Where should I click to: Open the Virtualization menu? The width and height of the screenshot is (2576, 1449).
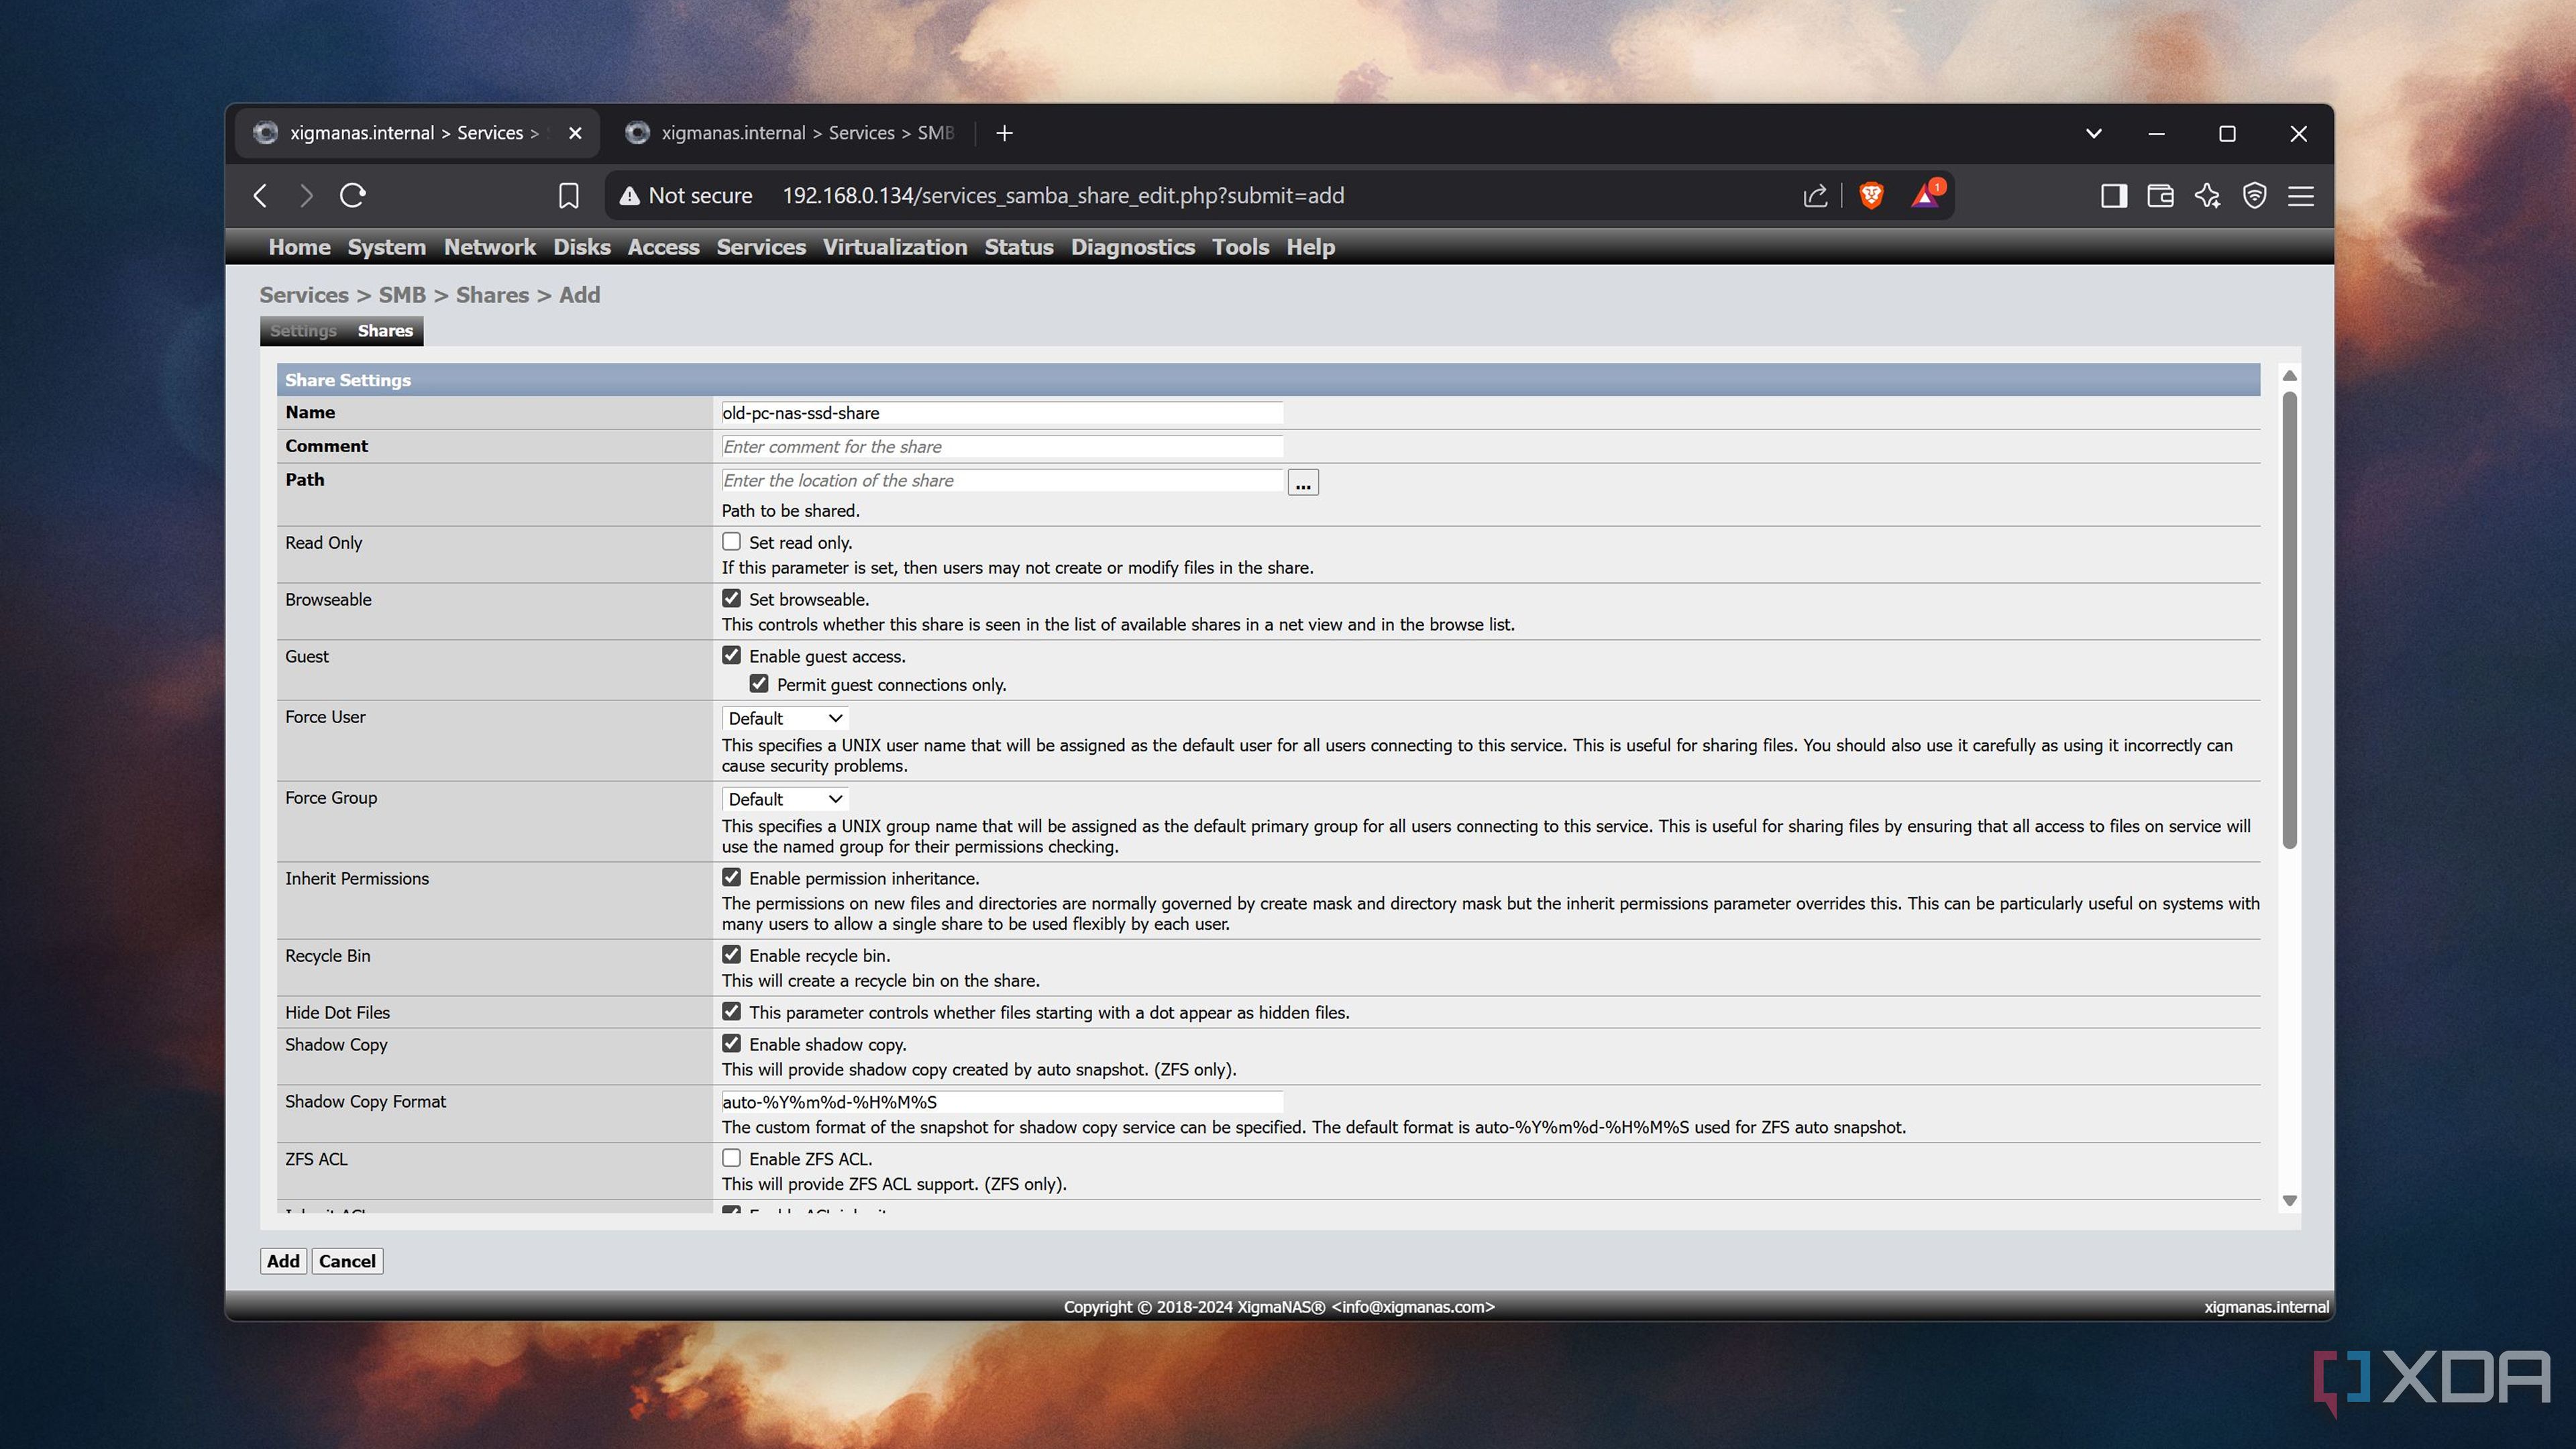pos(894,247)
